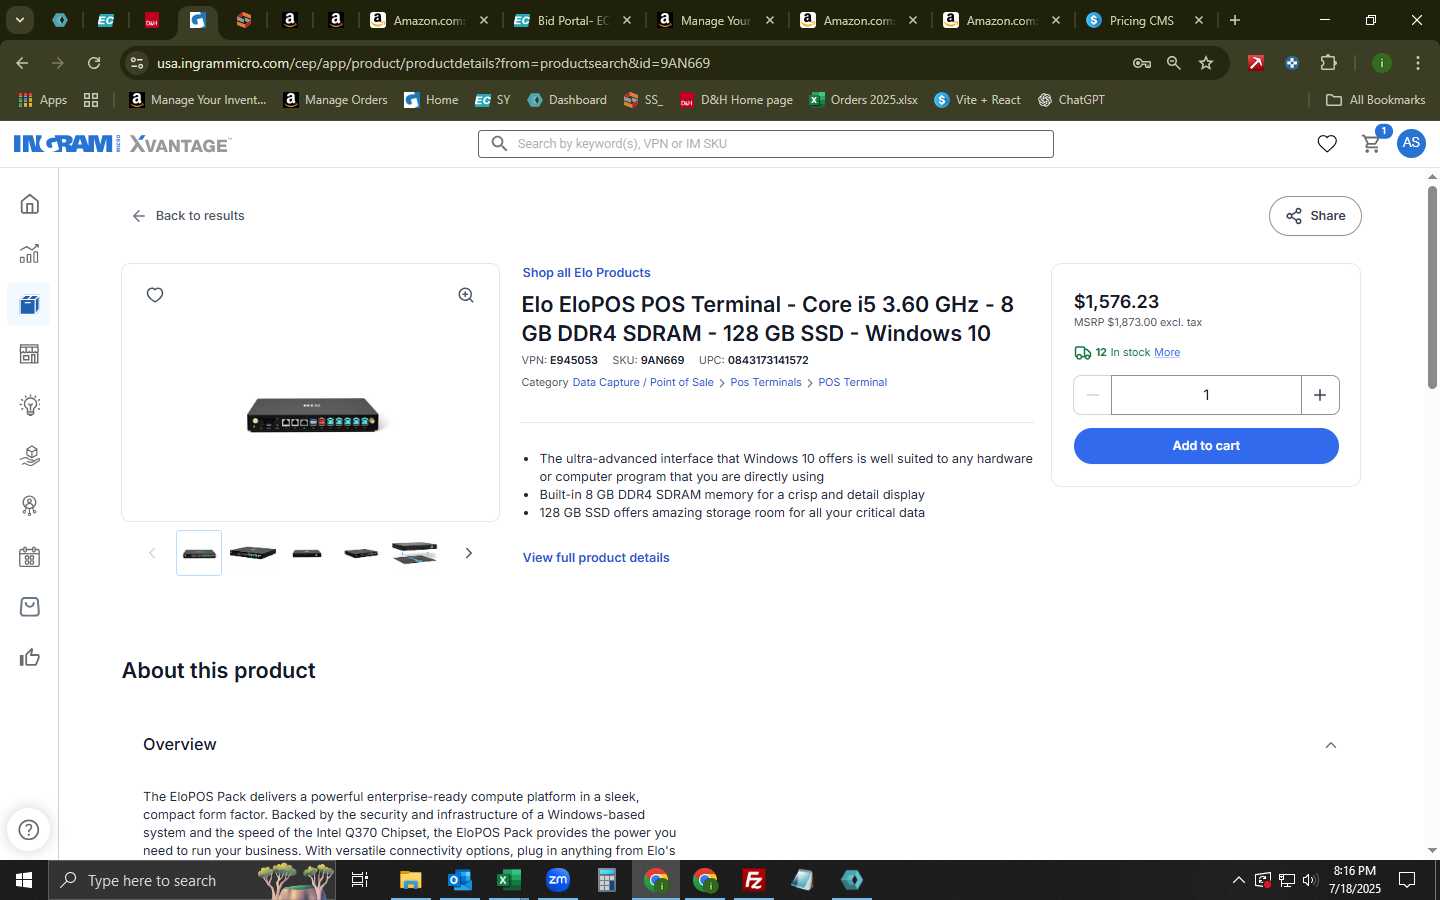
Task: Open the analytics chart sidebar icon
Action: (30, 254)
